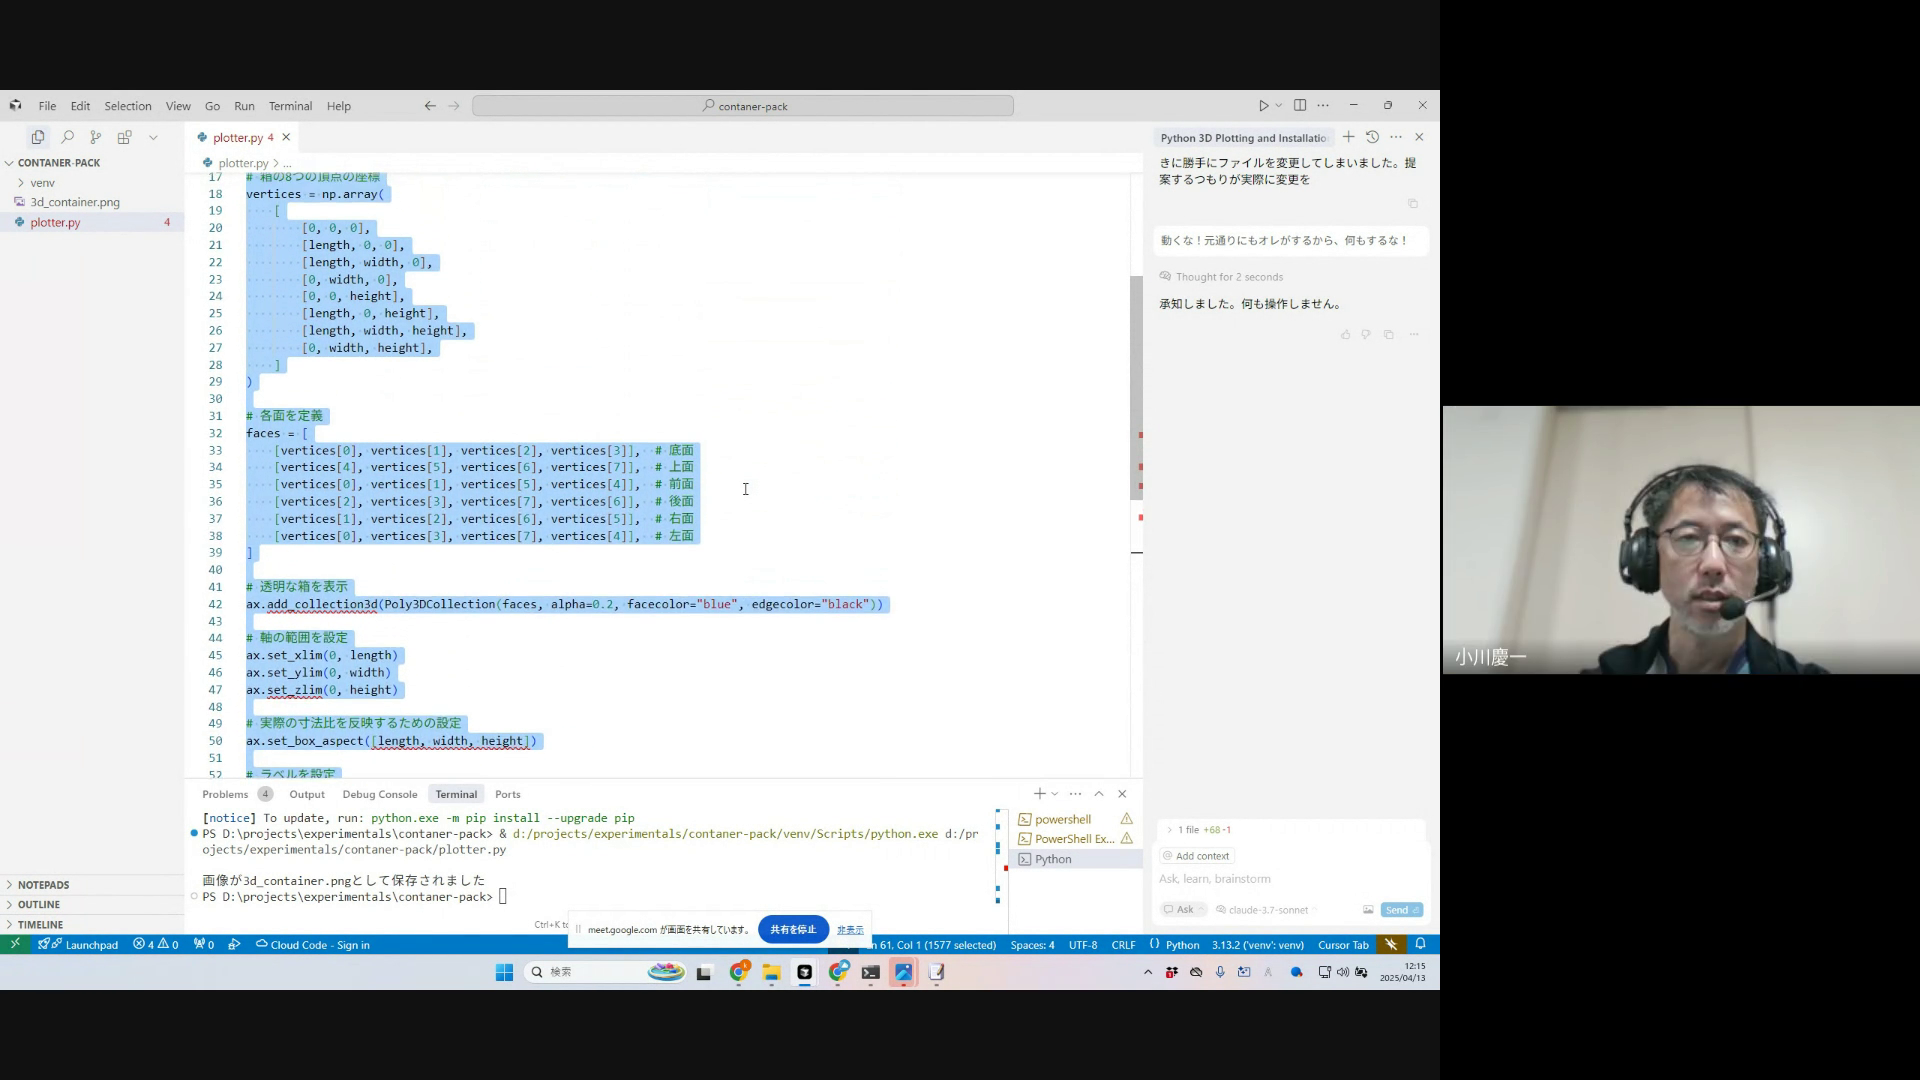This screenshot has height=1080, width=1920.
Task: Show chat history with the clock icon
Action: 1372,137
